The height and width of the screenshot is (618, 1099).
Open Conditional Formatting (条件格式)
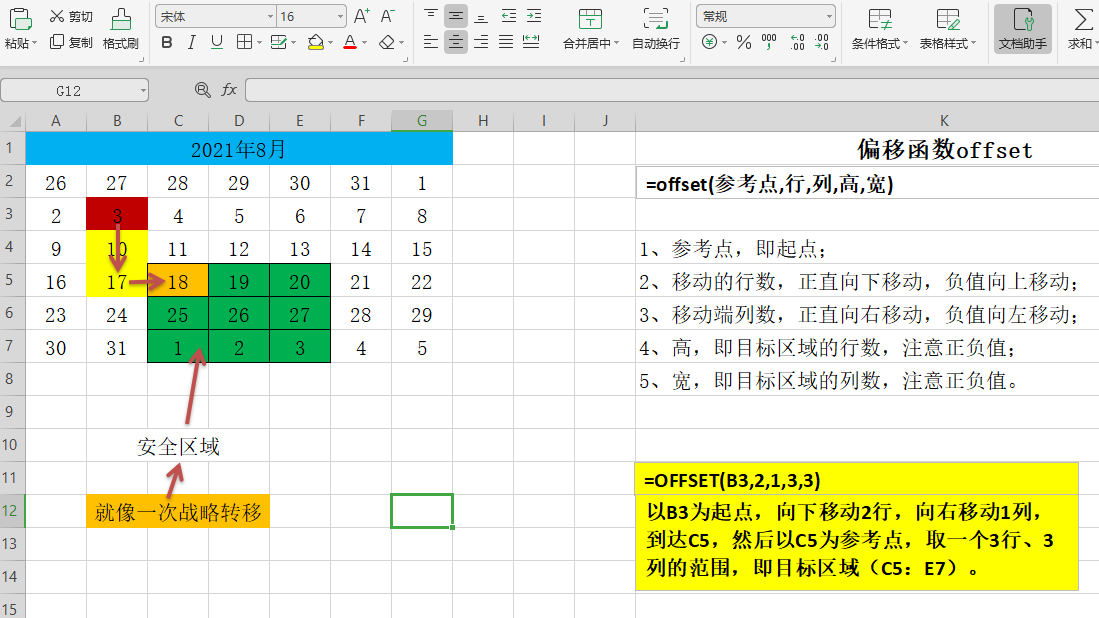(x=880, y=29)
